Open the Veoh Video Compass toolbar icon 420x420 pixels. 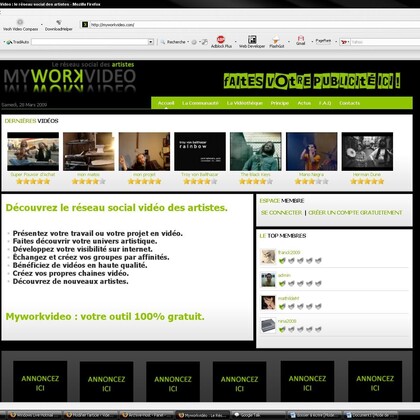(20, 23)
